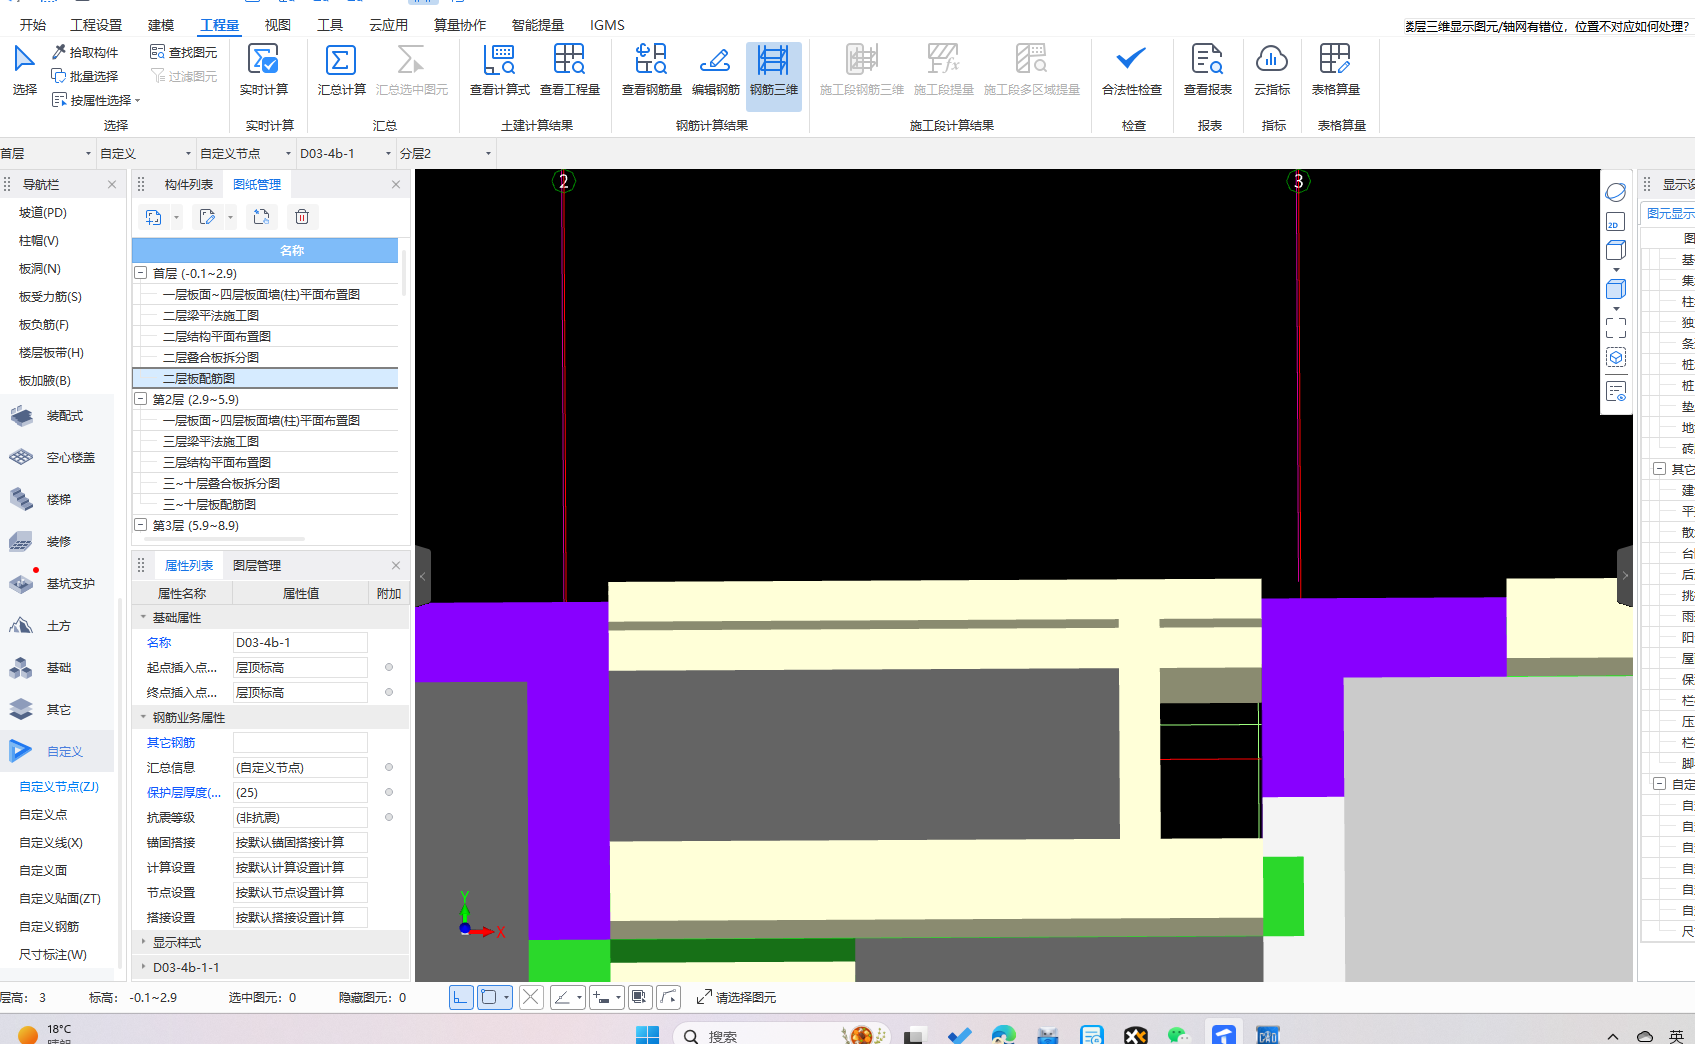This screenshot has height=1044, width=1695.
Task: Open the 智能提量 ribbon tab
Action: click(x=538, y=25)
